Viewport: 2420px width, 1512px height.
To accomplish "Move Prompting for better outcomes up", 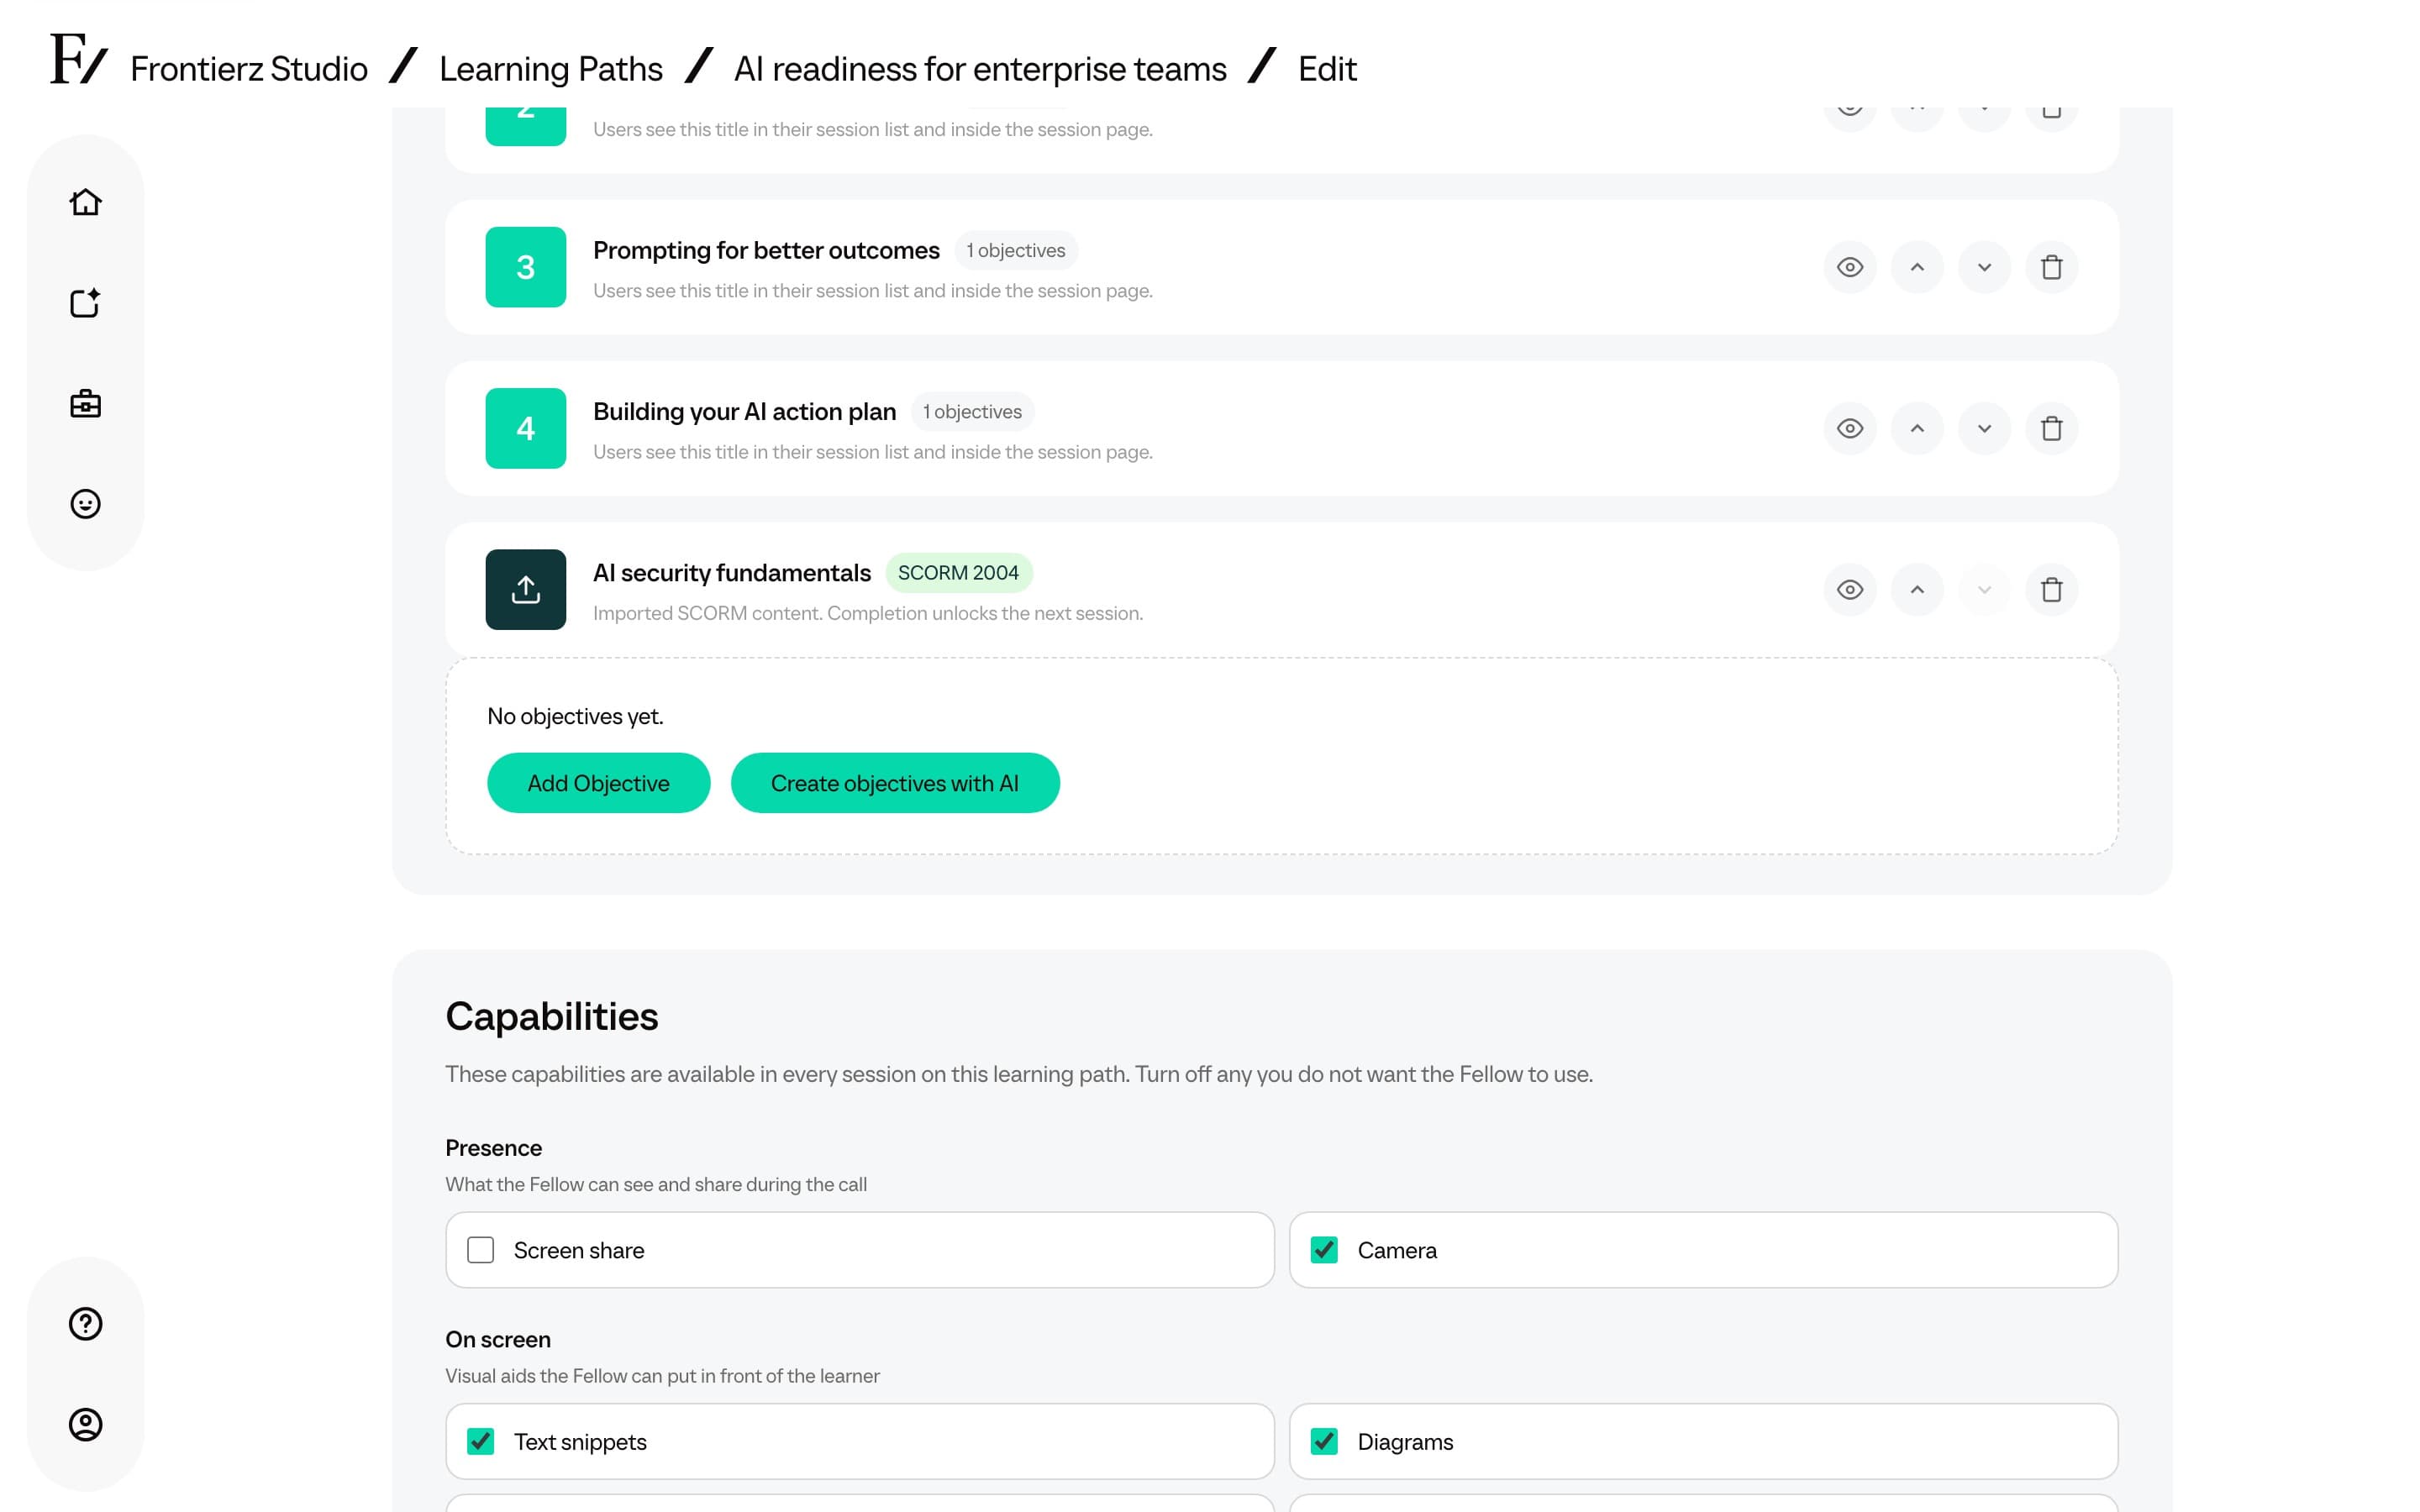I will 1917,267.
